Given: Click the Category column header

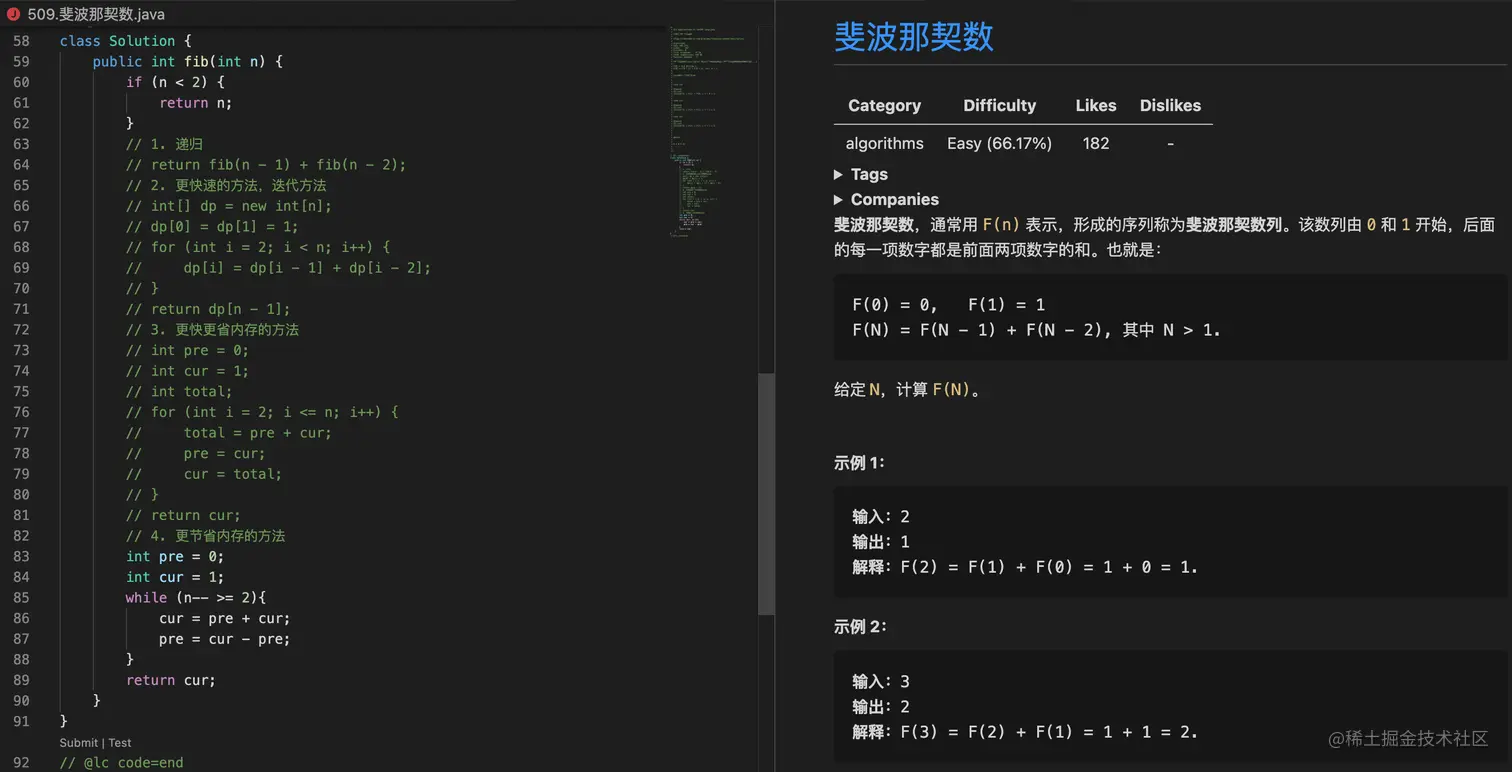Looking at the screenshot, I should tap(884, 105).
